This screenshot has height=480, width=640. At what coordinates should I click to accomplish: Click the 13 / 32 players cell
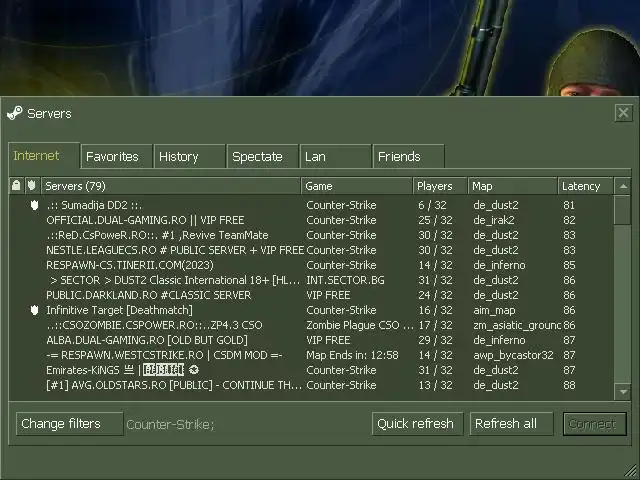(x=436, y=385)
